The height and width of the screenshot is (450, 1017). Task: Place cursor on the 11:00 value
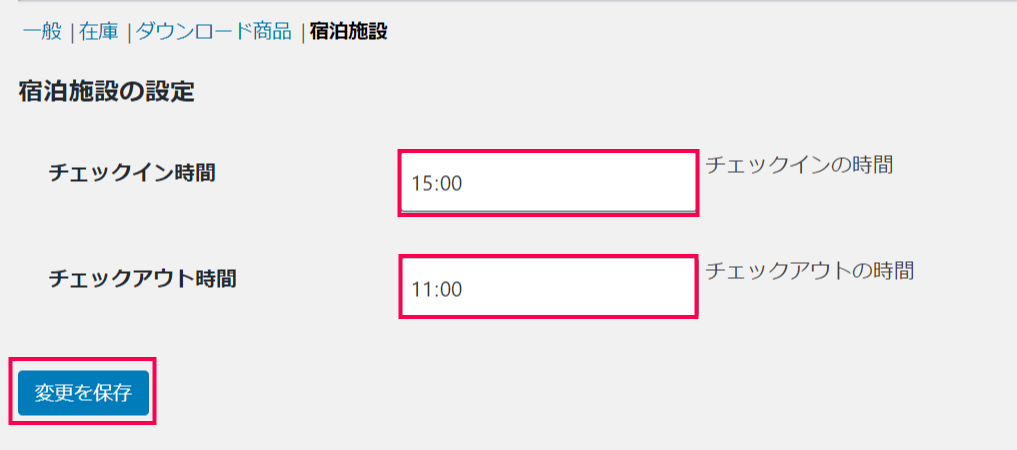click(437, 289)
